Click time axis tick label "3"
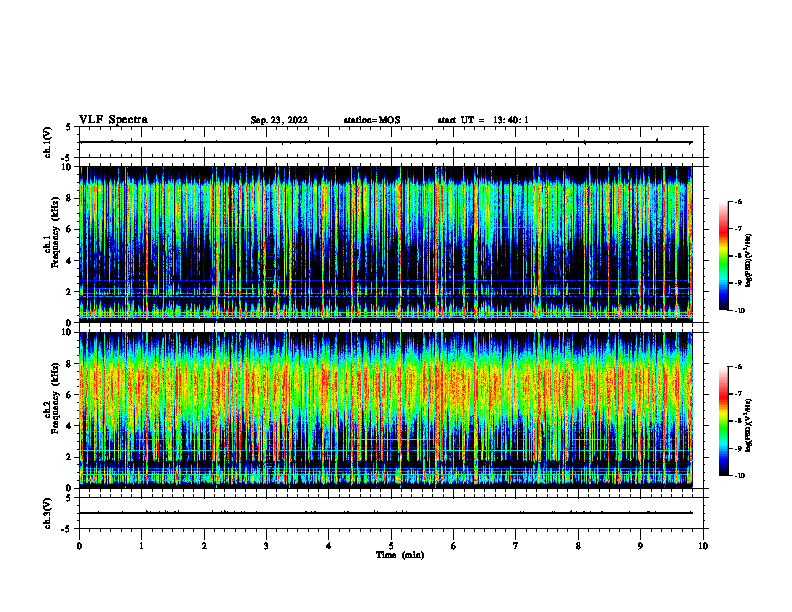The width and height of the screenshot is (792, 612). tap(266, 546)
